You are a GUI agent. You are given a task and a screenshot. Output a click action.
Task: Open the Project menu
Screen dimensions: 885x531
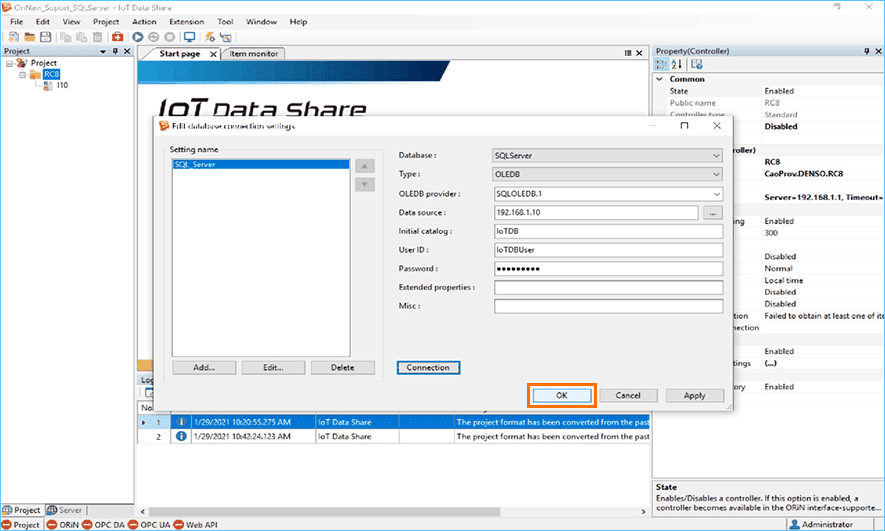click(106, 21)
